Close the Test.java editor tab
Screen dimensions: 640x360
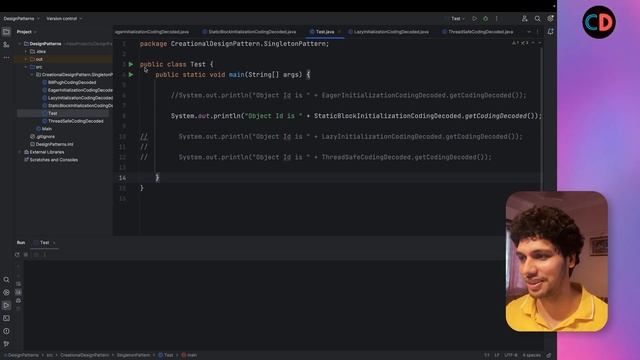339,32
